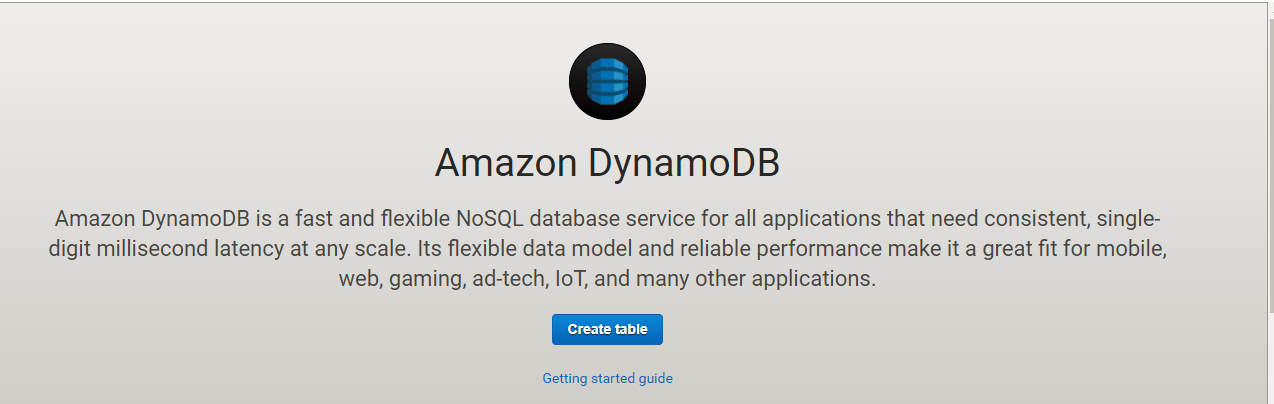The height and width of the screenshot is (404, 1274).
Task: Click the large Amazon DynamoDB heading
Action: pyautogui.click(x=607, y=163)
